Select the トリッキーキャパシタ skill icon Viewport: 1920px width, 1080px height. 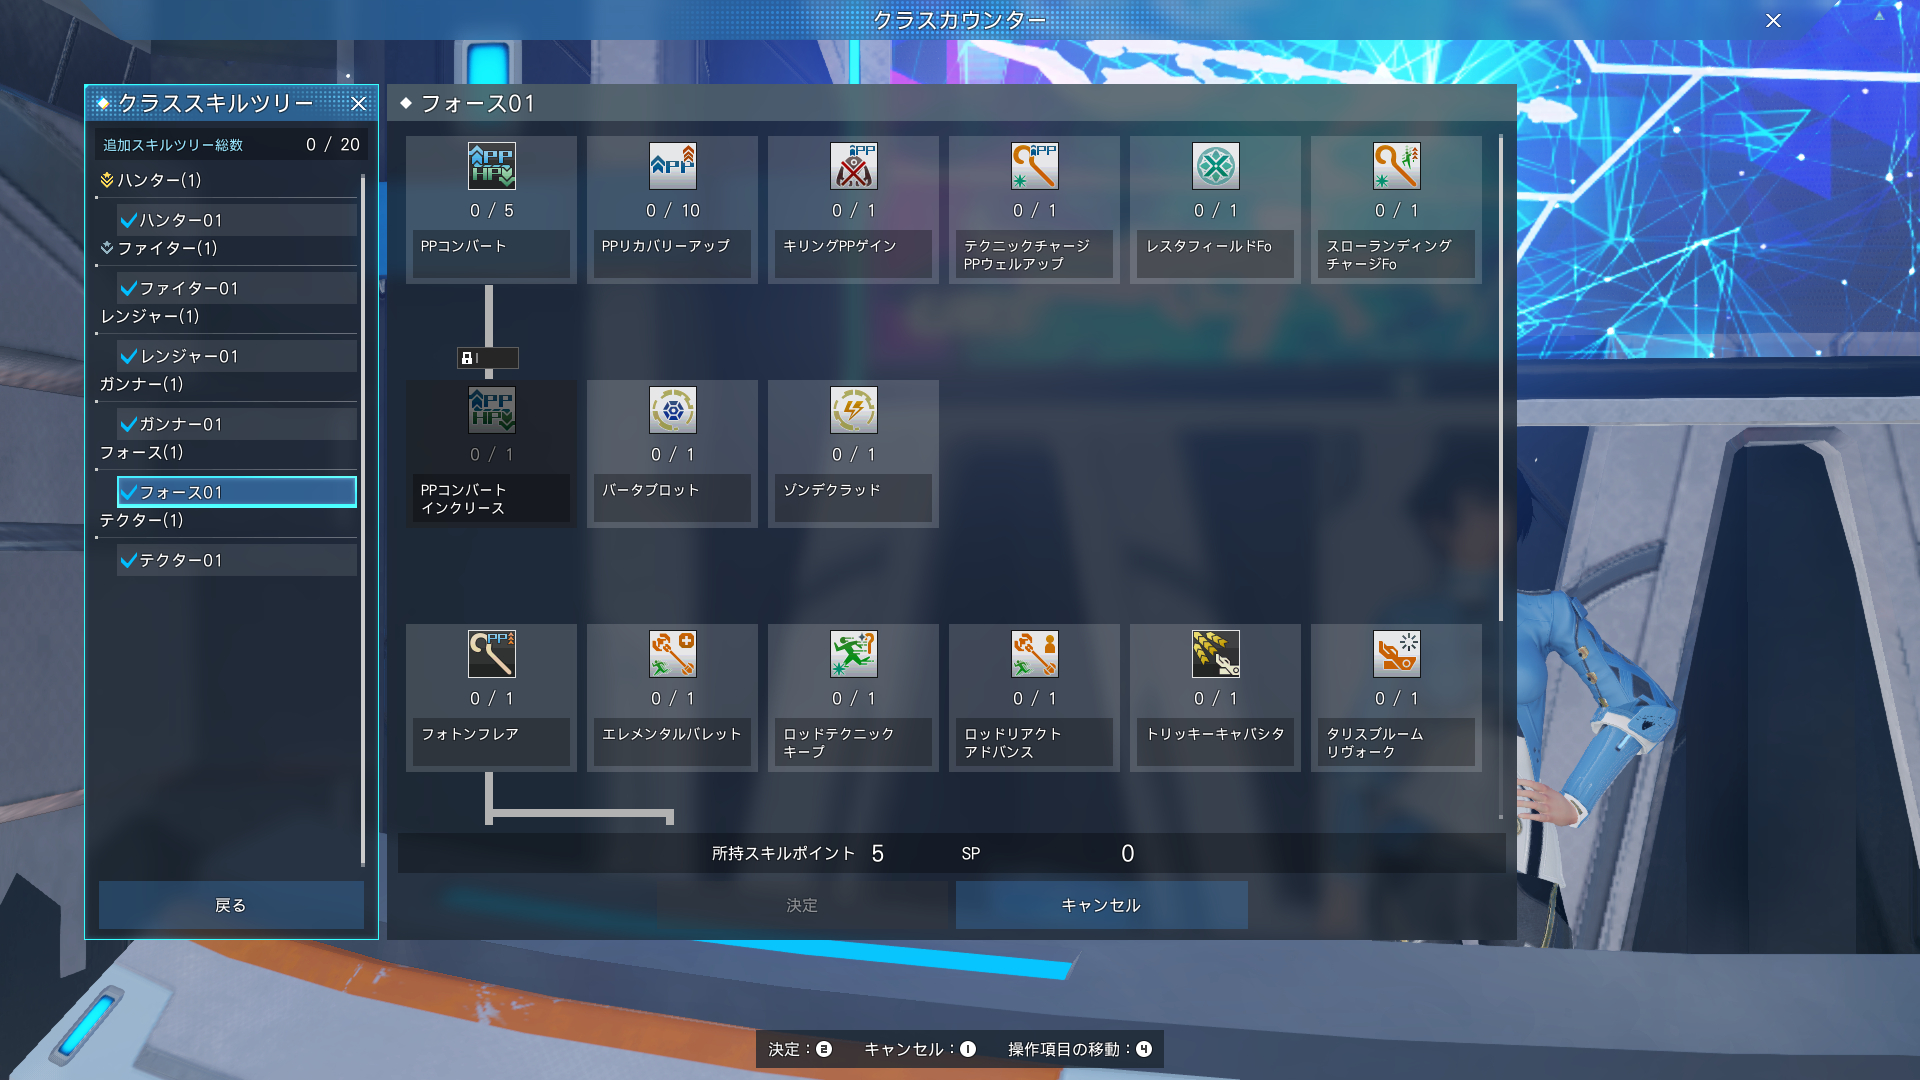(1215, 654)
